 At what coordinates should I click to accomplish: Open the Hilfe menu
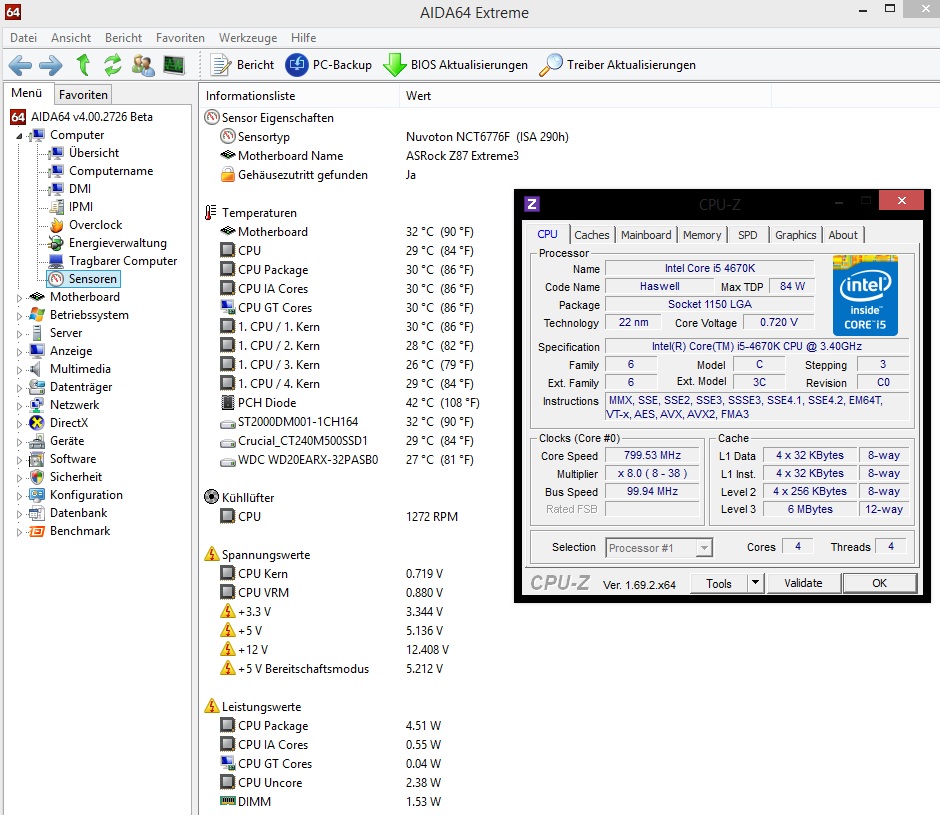[x=303, y=38]
